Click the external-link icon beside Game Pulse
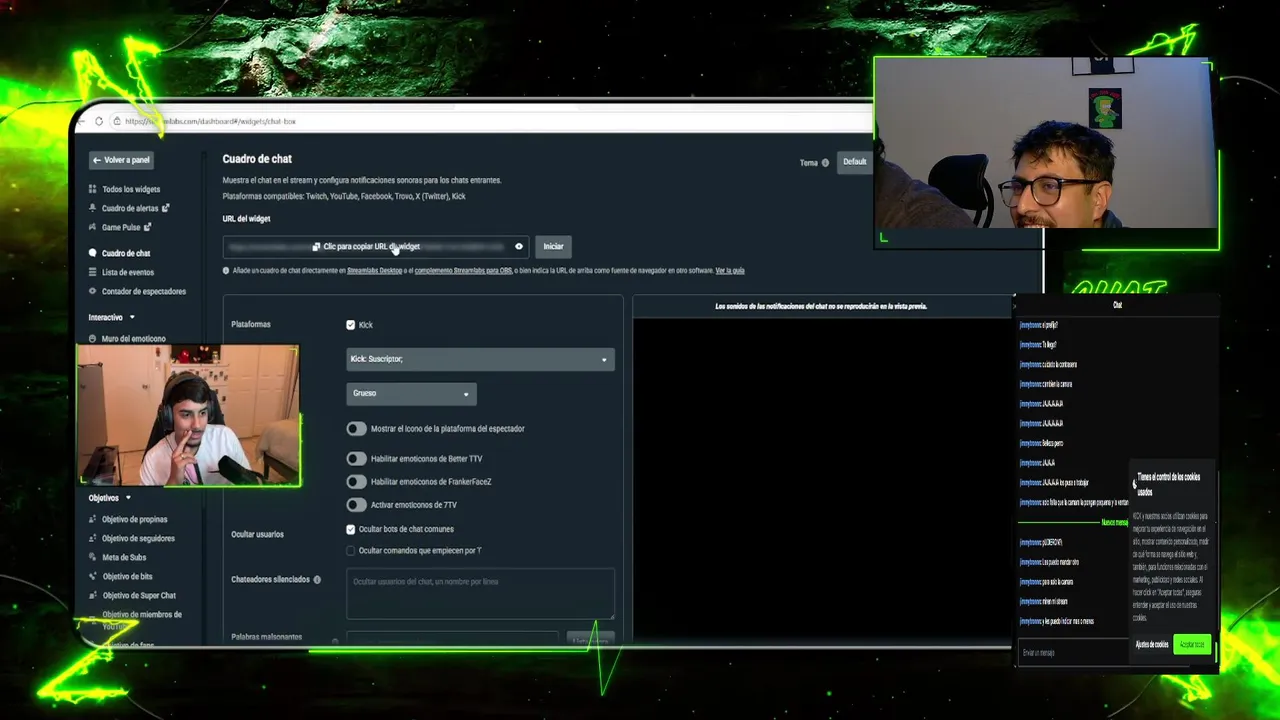Screen dimensions: 1280x720 (147, 227)
